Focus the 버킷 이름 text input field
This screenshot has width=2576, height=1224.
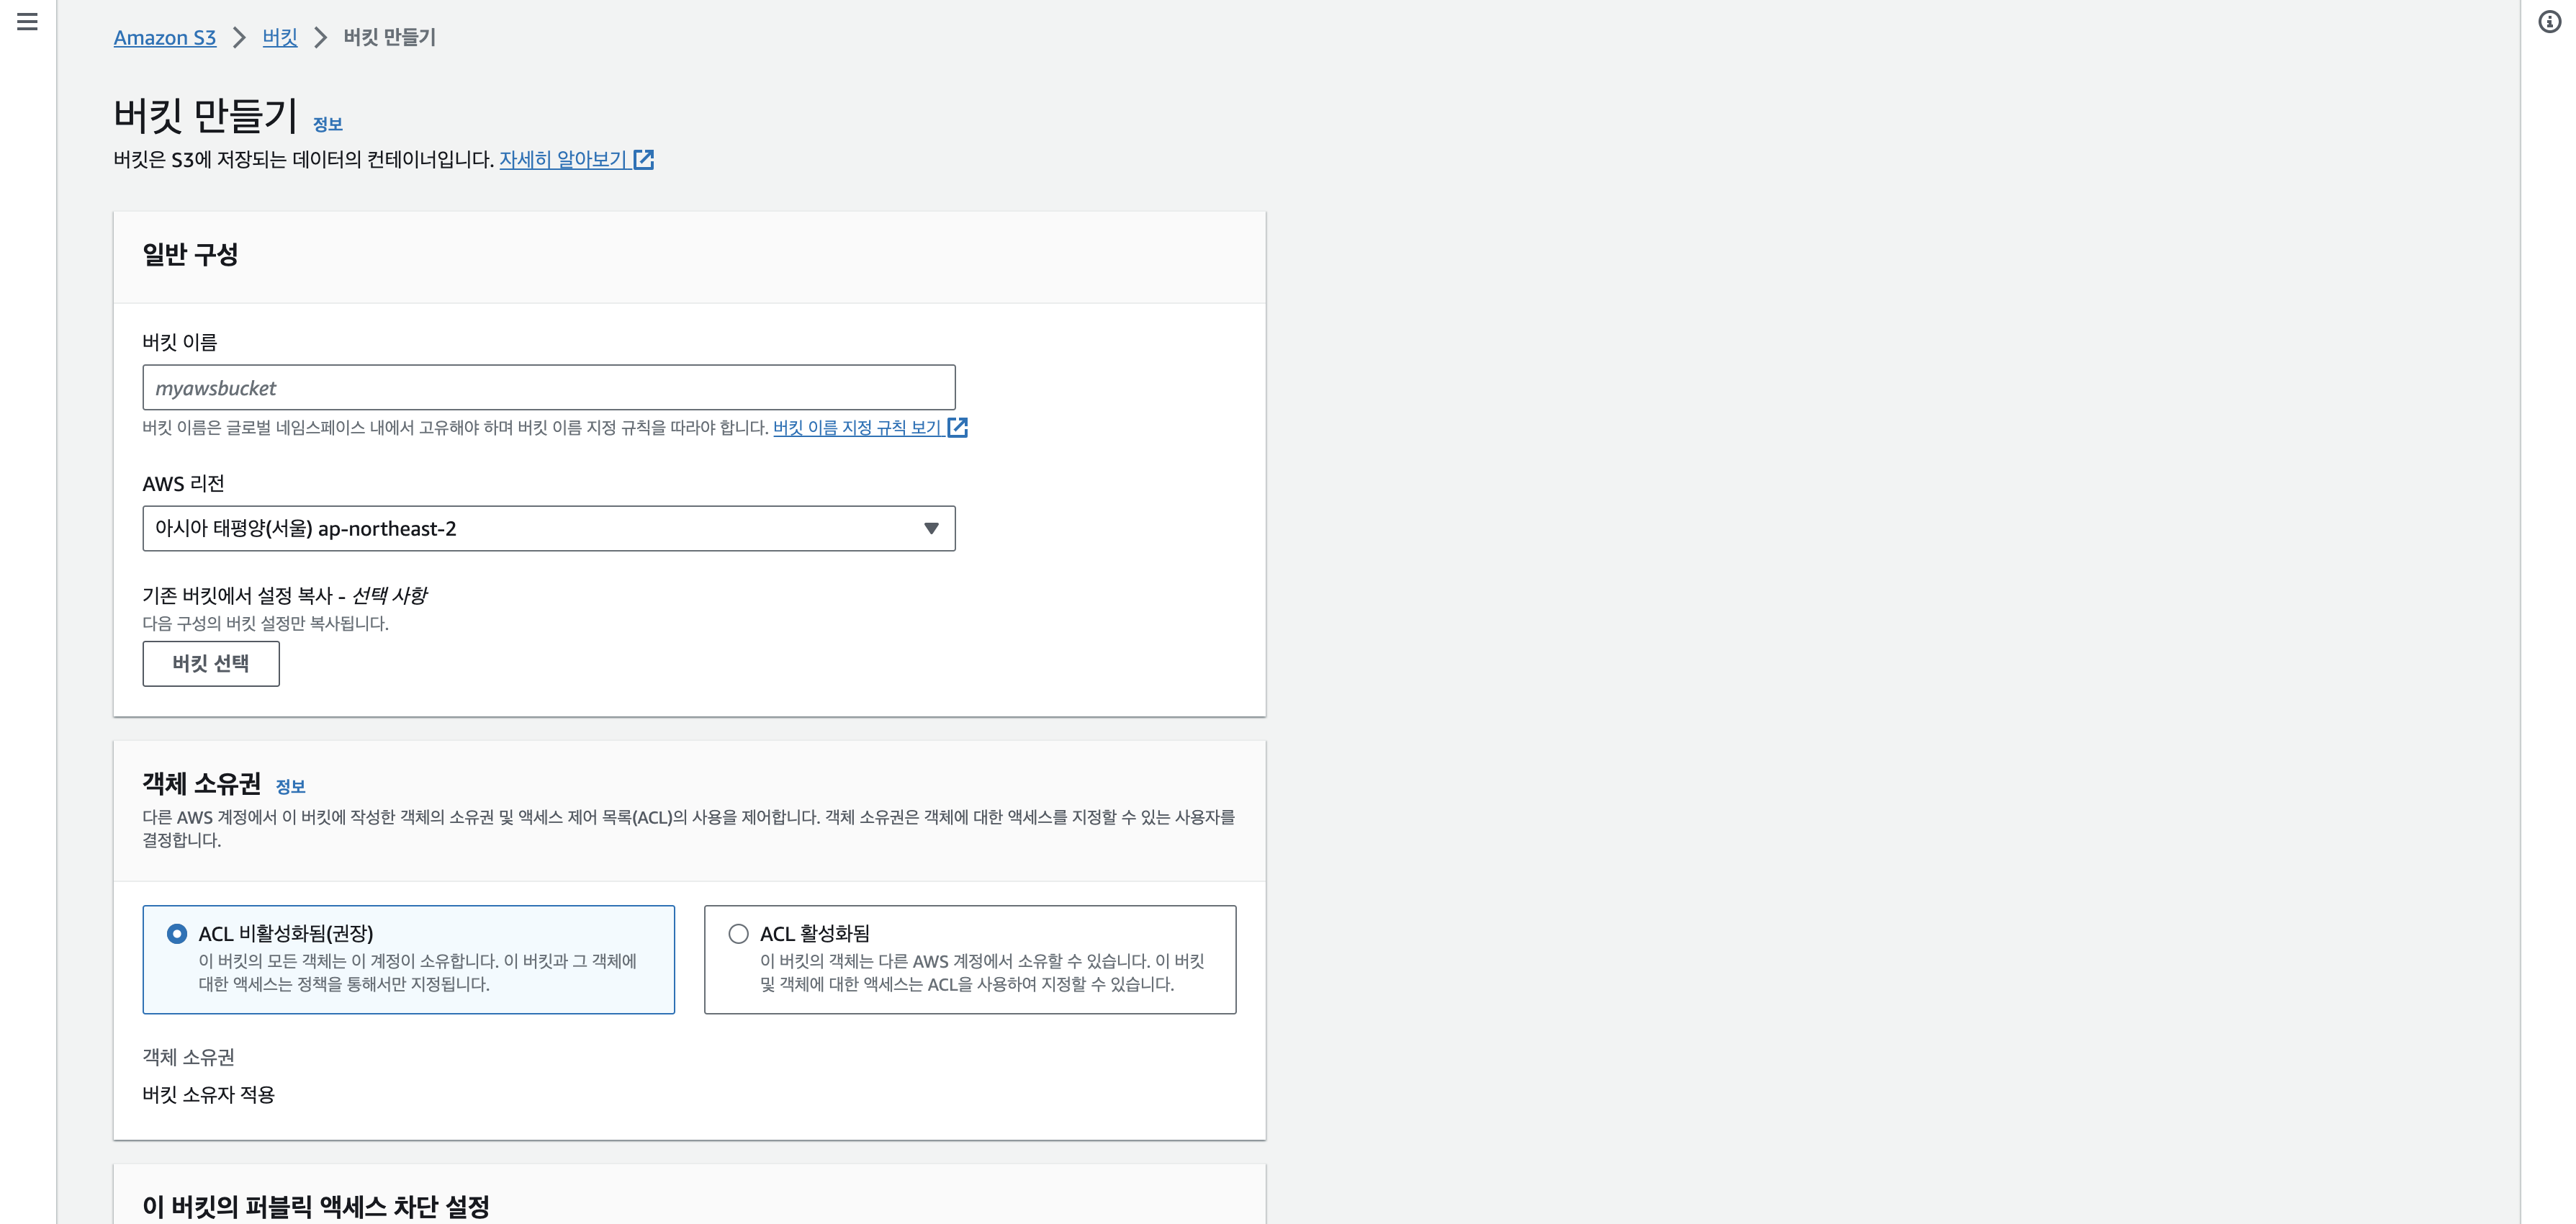point(548,388)
